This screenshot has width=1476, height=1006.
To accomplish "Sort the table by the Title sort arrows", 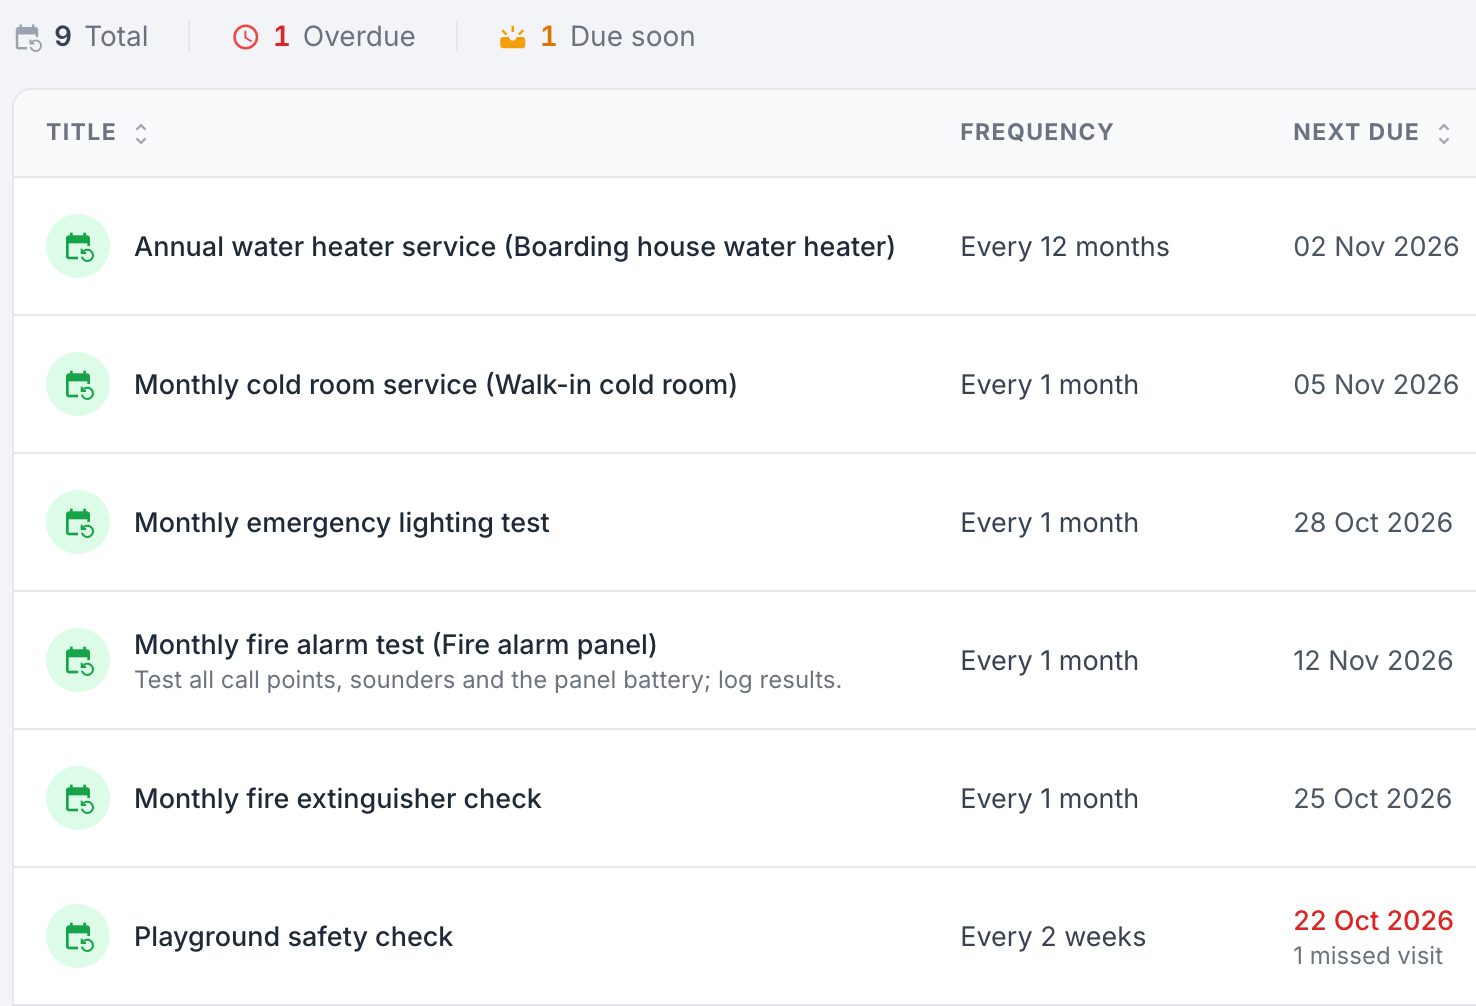I will (141, 133).
